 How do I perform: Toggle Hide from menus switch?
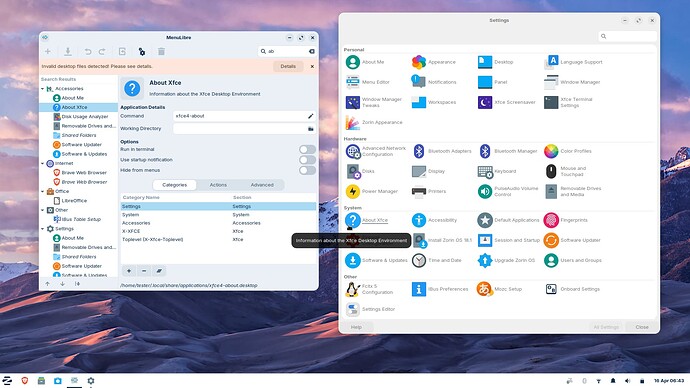(x=307, y=170)
